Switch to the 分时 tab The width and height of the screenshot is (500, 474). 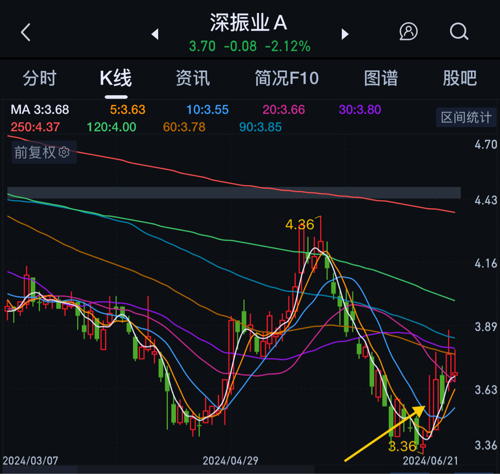pyautogui.click(x=40, y=78)
